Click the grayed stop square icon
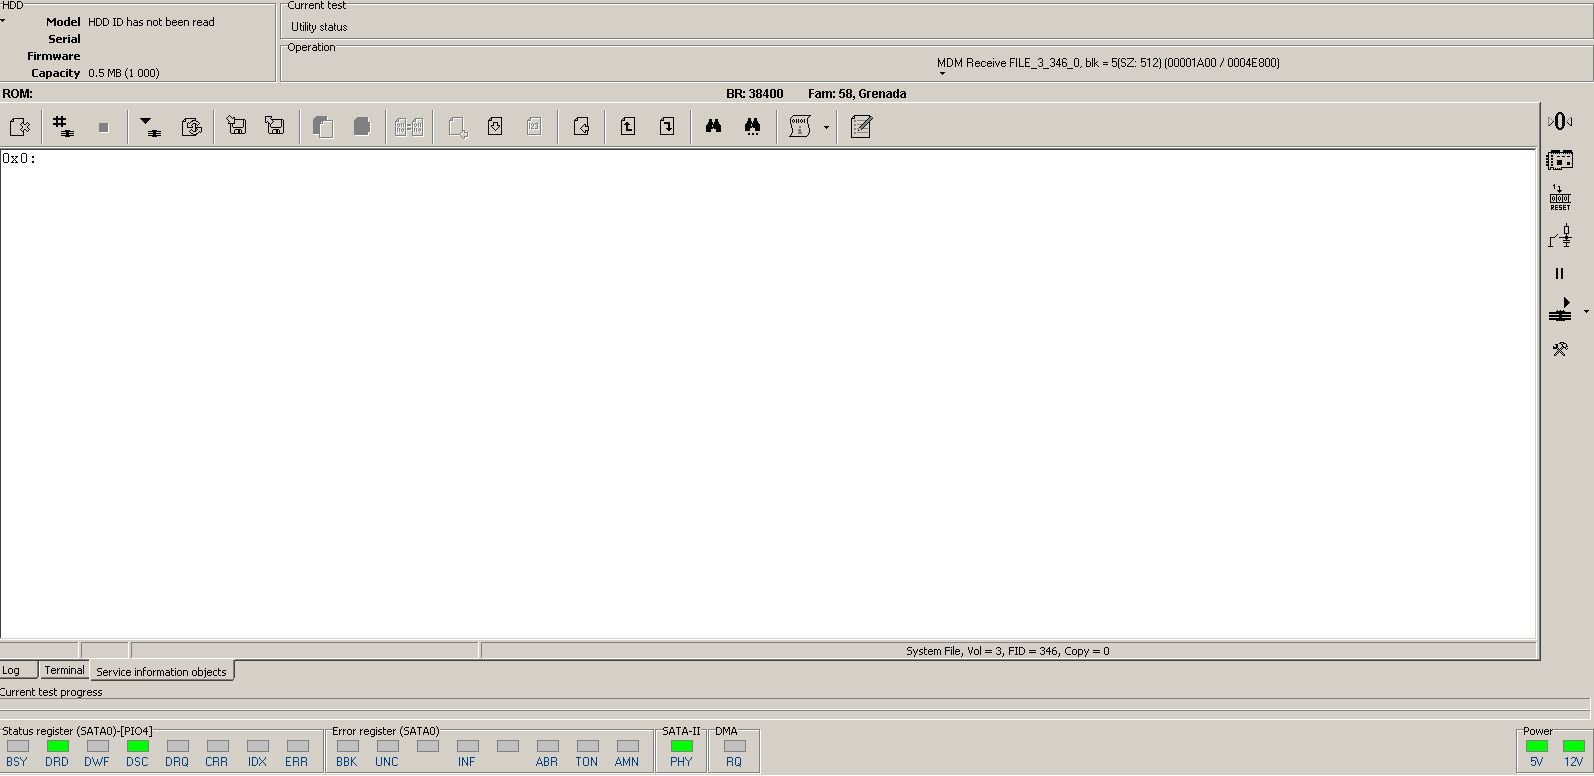 (x=103, y=127)
